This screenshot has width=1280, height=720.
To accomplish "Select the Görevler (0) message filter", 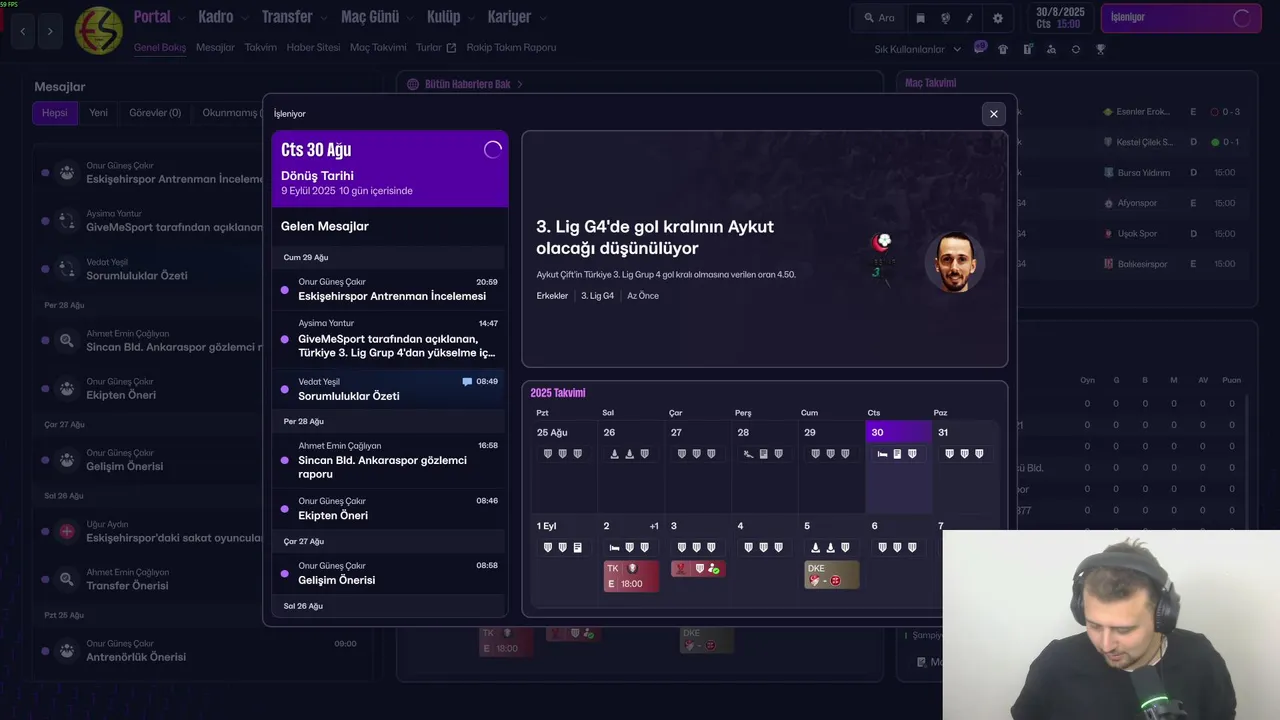I will pos(155,113).
